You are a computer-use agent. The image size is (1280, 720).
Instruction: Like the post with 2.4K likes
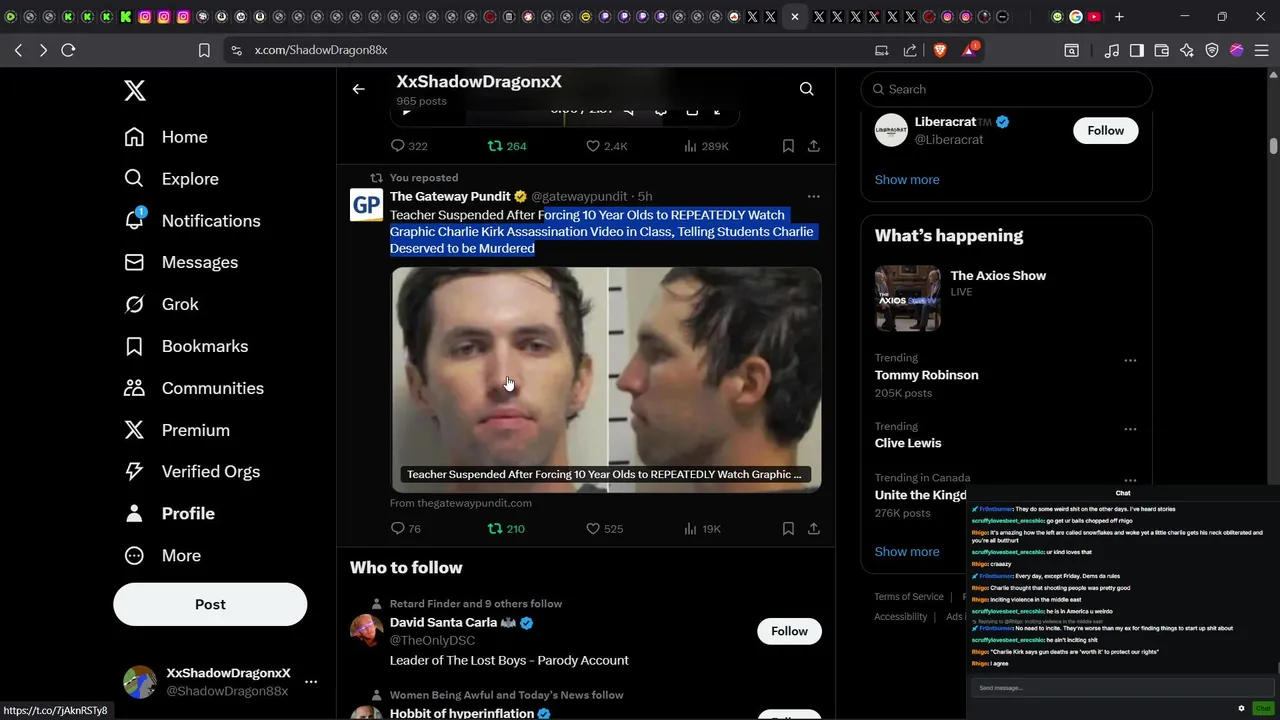(606, 146)
